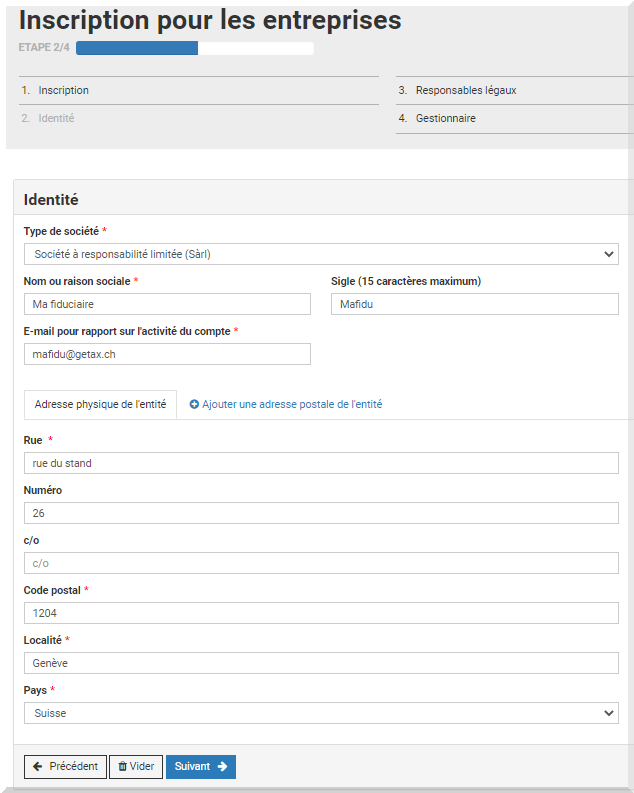
Task: Click the Localité field with Genève
Action: 321,663
